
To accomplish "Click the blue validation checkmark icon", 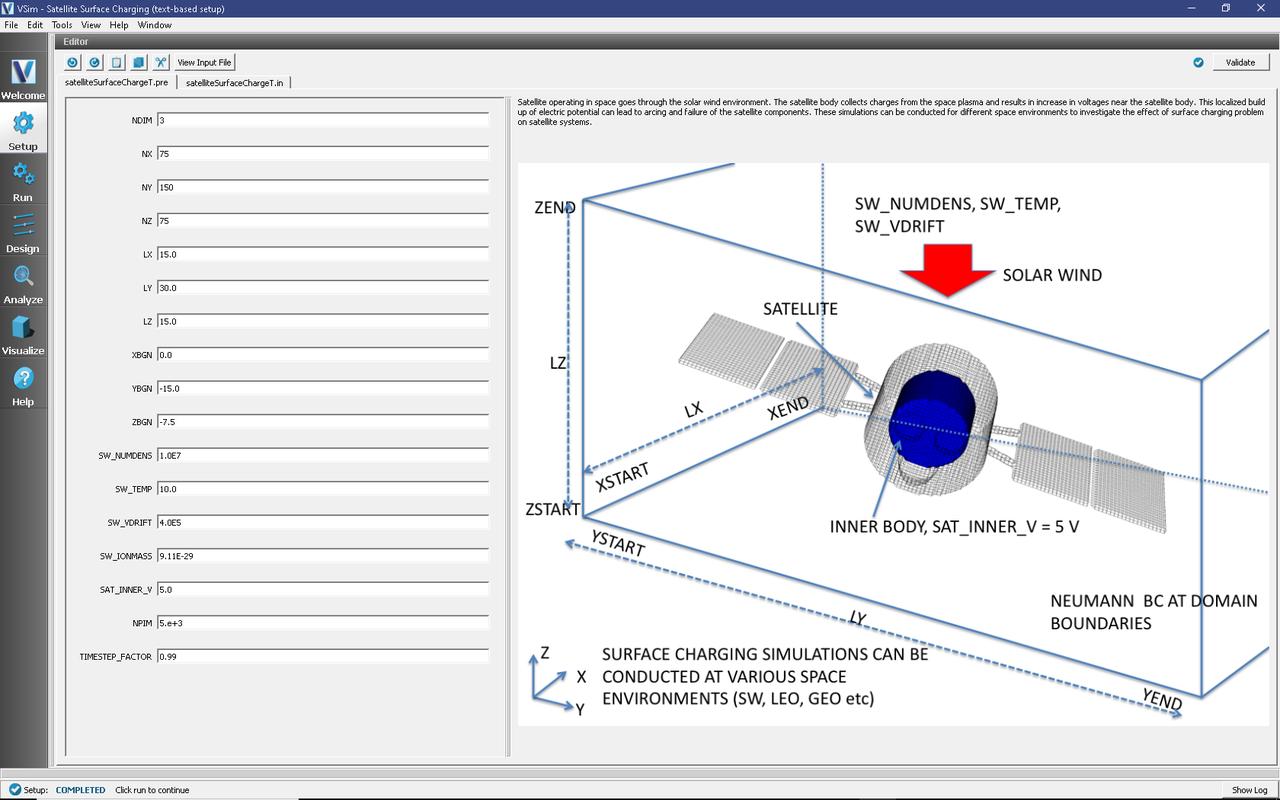I will pos(1198,62).
